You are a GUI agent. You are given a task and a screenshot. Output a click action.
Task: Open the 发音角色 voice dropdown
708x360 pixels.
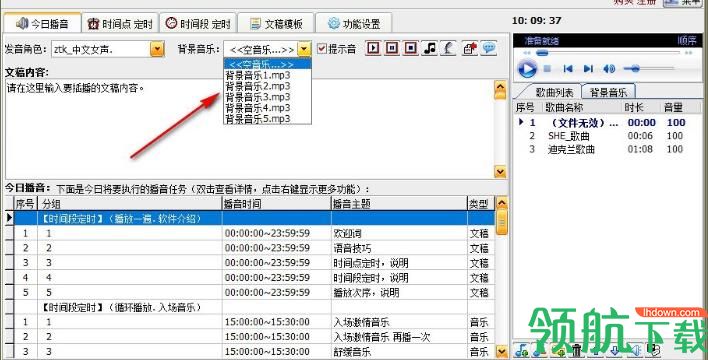click(x=157, y=49)
